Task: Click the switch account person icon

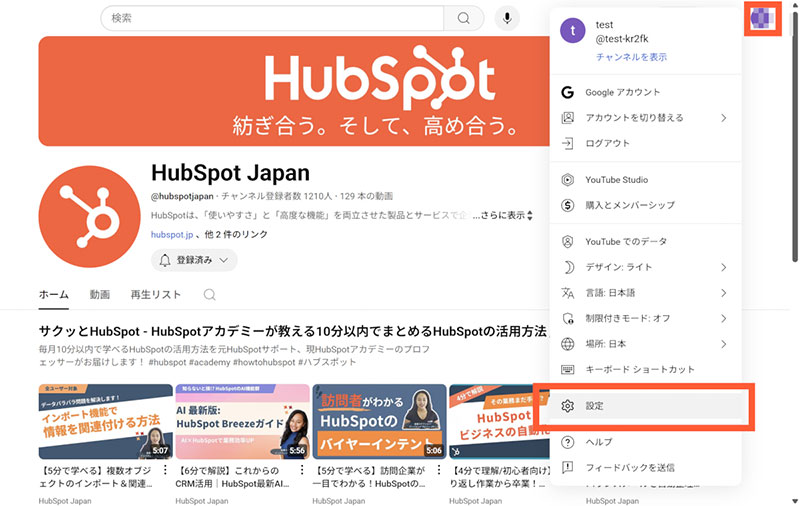Action: click(x=567, y=118)
